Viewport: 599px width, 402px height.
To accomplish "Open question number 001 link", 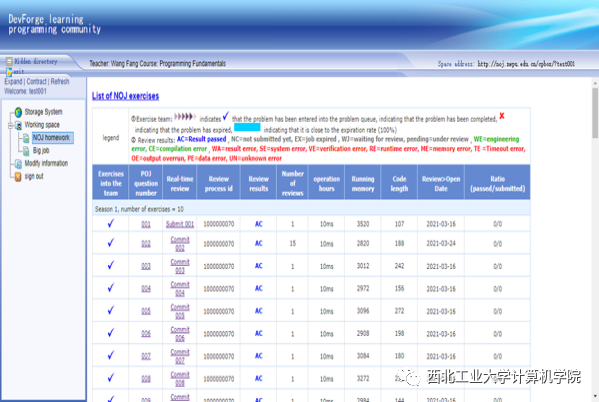I will (146, 224).
